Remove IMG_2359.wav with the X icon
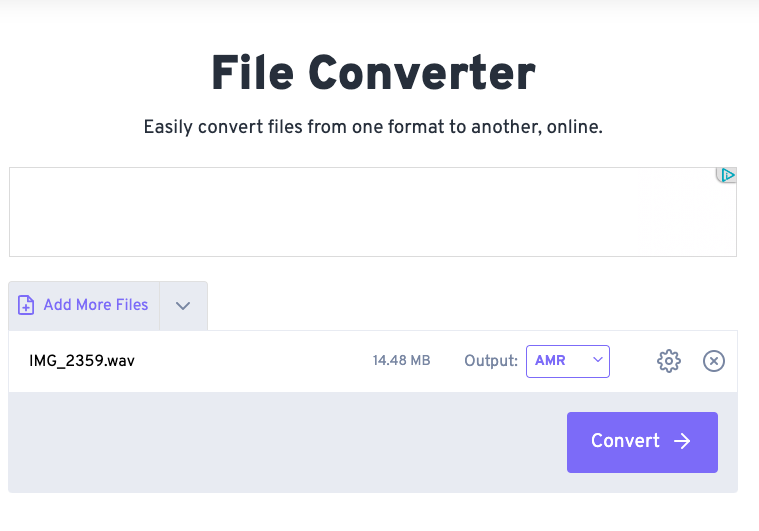 714,361
